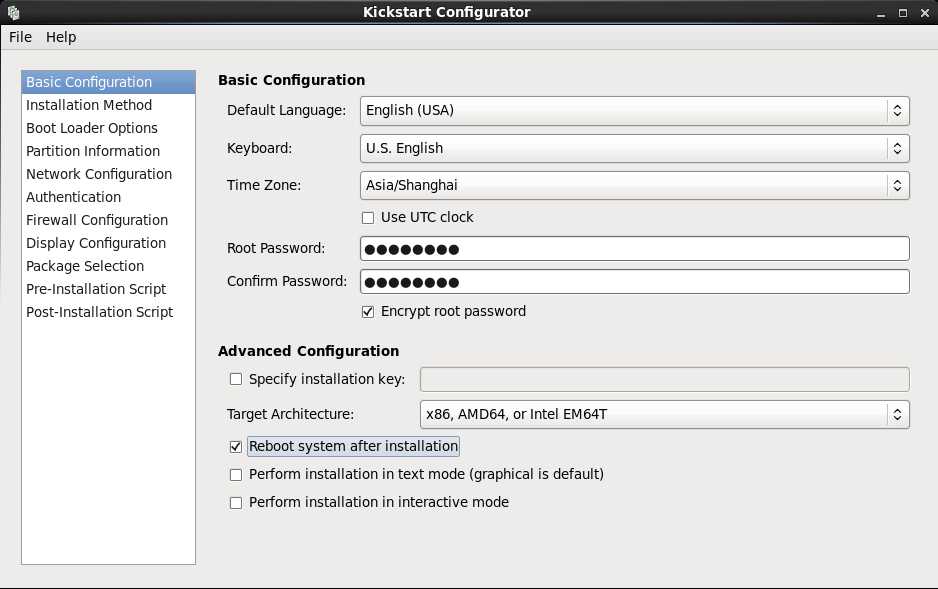Open the Time Zone Asia/Shanghai dropdown
This screenshot has height=589, width=938.
pos(635,185)
